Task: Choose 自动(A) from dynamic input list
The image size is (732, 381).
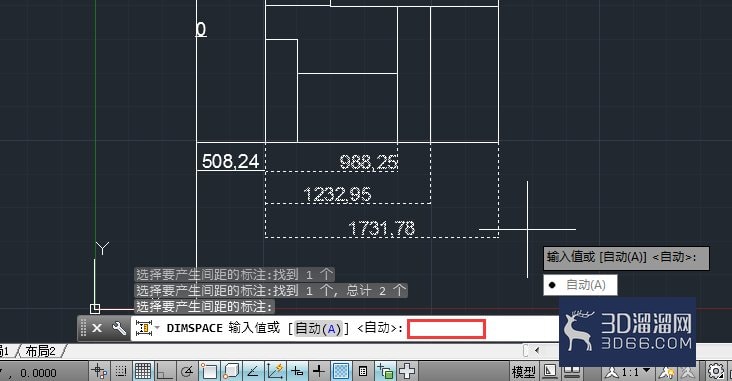Action: 580,285
